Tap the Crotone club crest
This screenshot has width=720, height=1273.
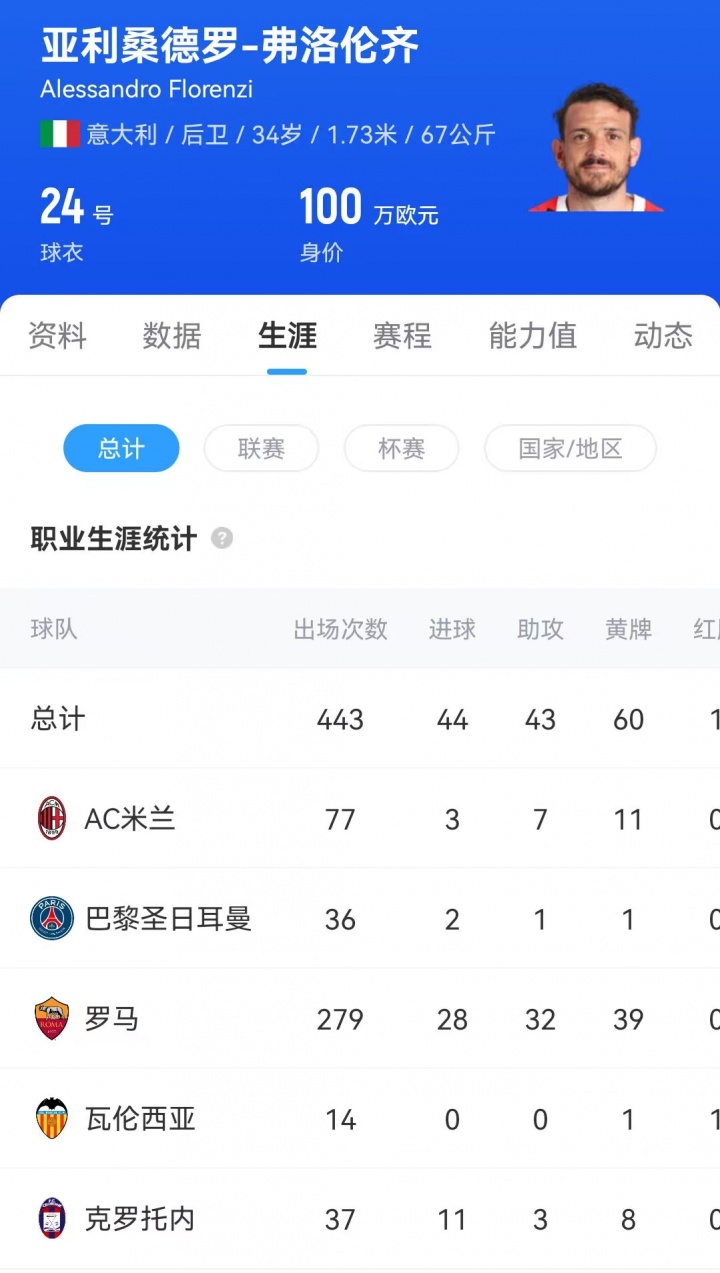pyautogui.click(x=52, y=1219)
